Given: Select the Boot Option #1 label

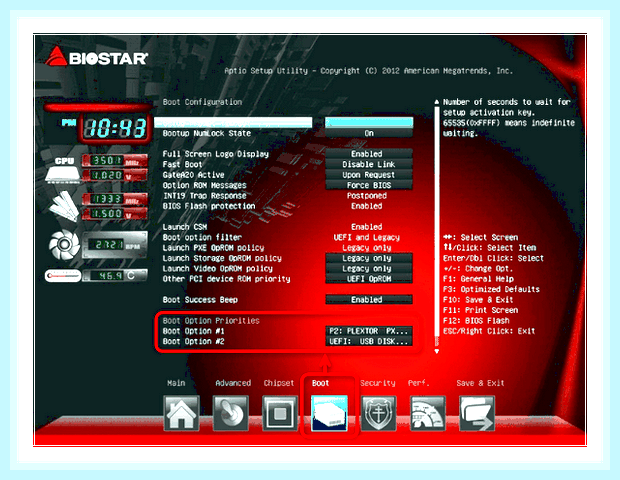Looking at the screenshot, I should (193, 331).
